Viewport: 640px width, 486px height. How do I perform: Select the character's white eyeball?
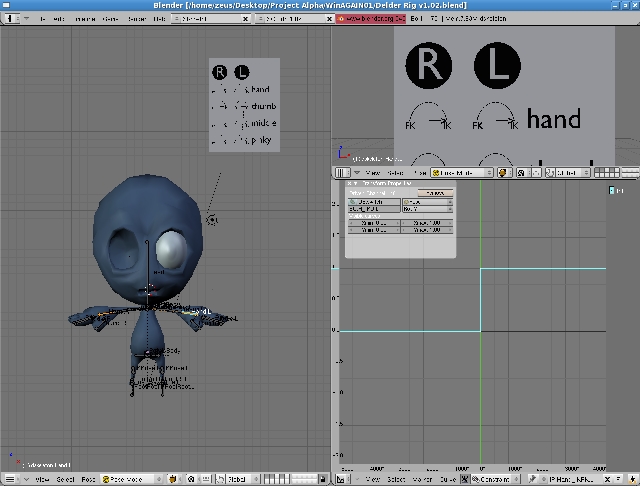(171, 250)
